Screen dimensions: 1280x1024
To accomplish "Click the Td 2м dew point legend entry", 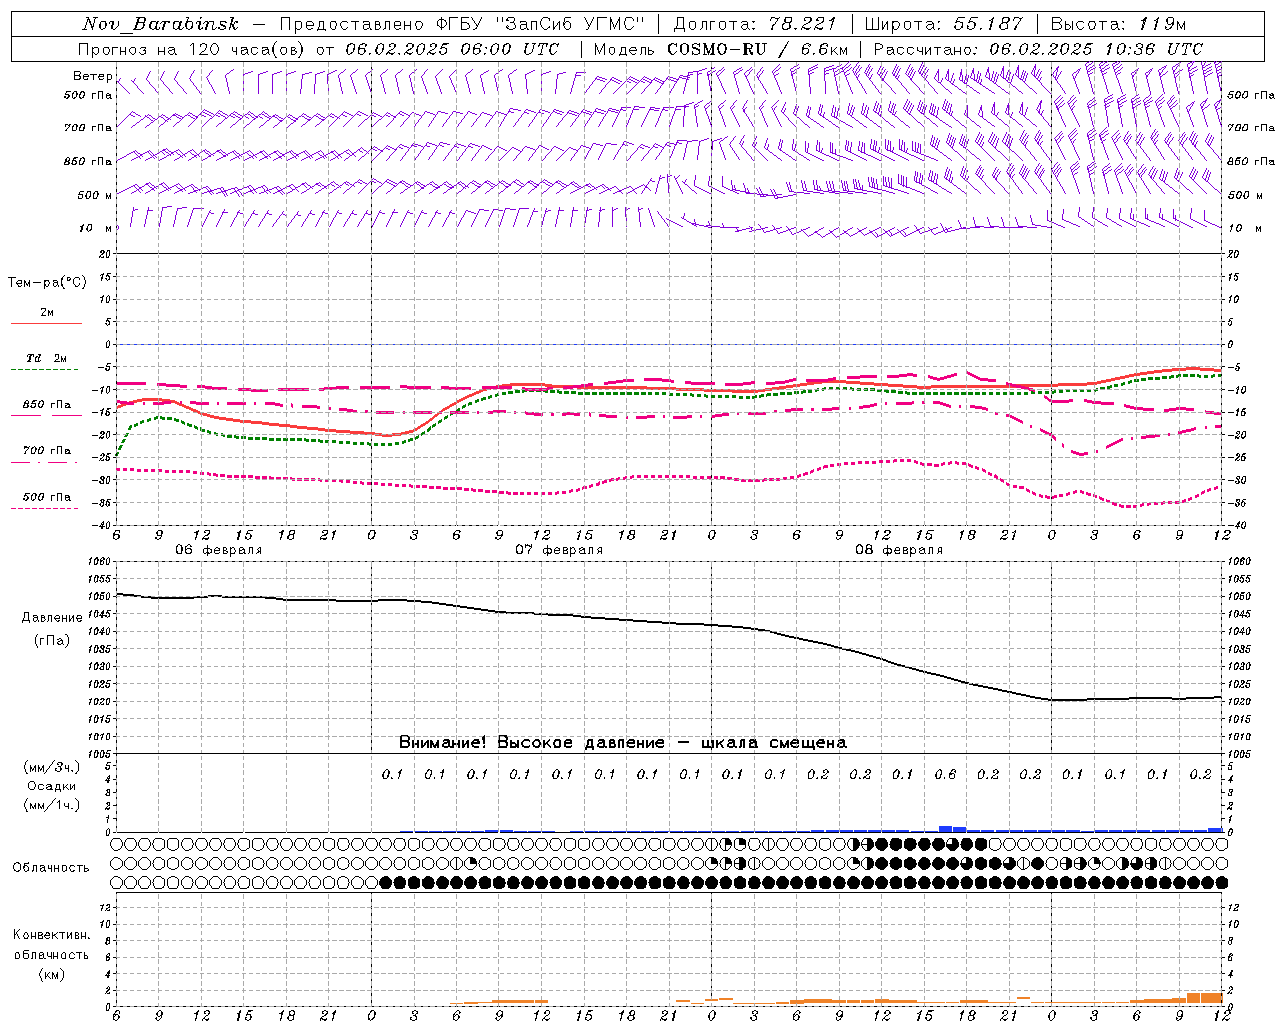I will pos(46,360).
